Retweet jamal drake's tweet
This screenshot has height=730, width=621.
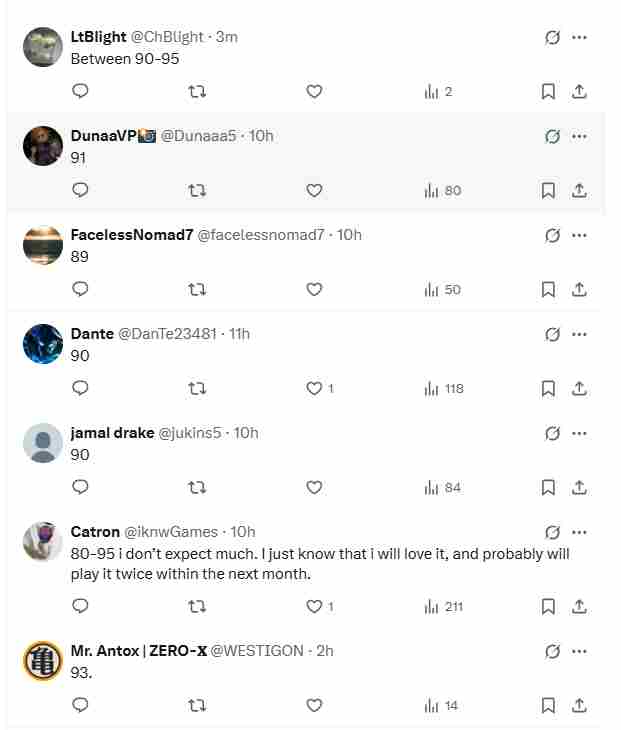pyautogui.click(x=197, y=487)
